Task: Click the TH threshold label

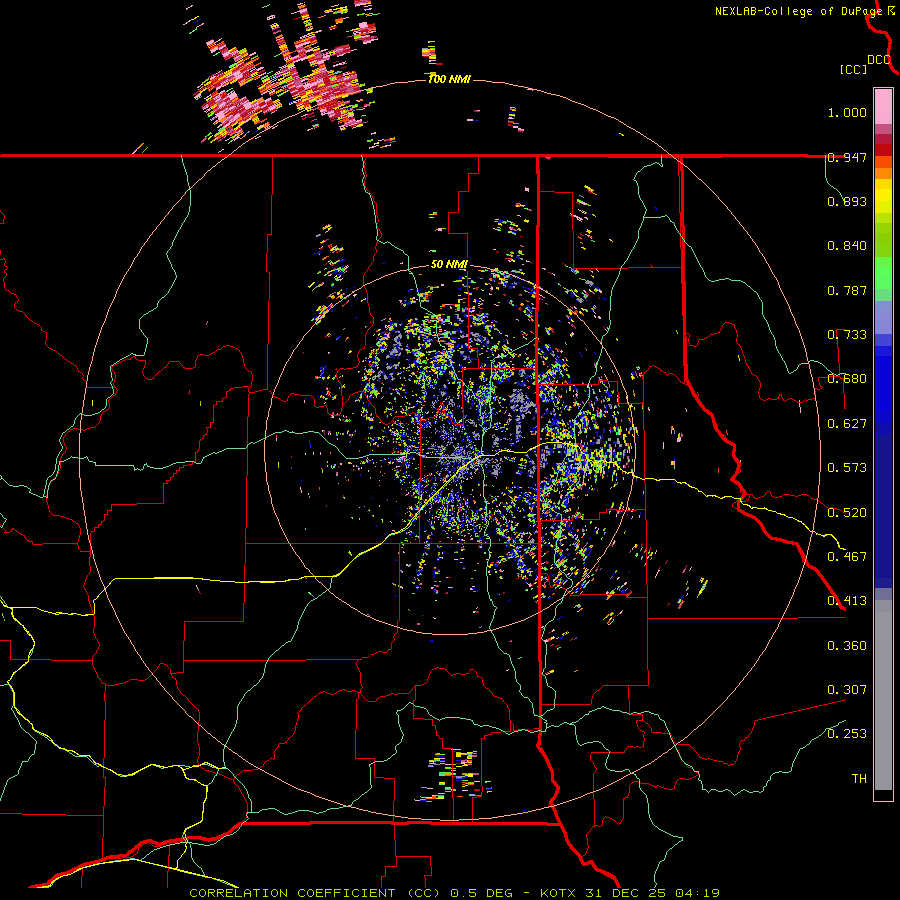Action: [859, 779]
